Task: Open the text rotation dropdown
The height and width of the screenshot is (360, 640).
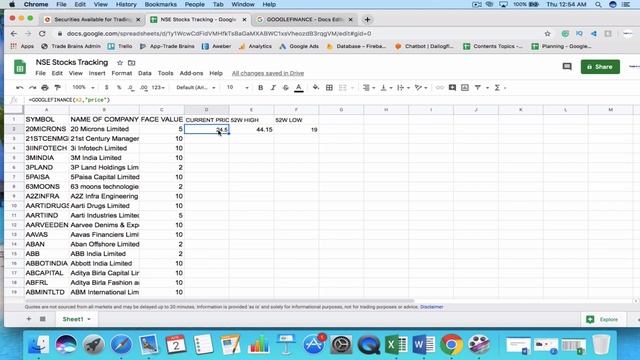Action: click(x=420, y=88)
